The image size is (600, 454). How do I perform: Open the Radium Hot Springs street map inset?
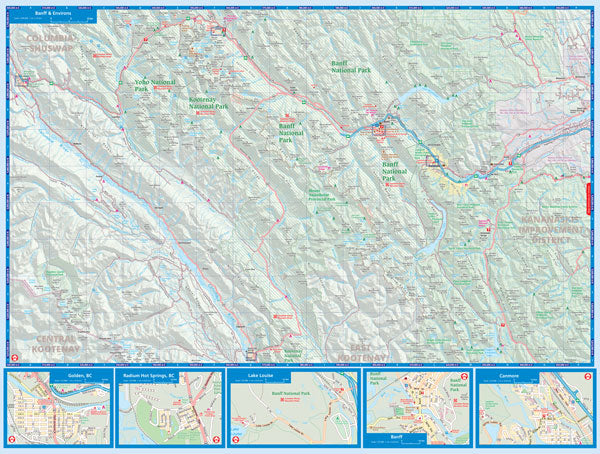(x=170, y=408)
